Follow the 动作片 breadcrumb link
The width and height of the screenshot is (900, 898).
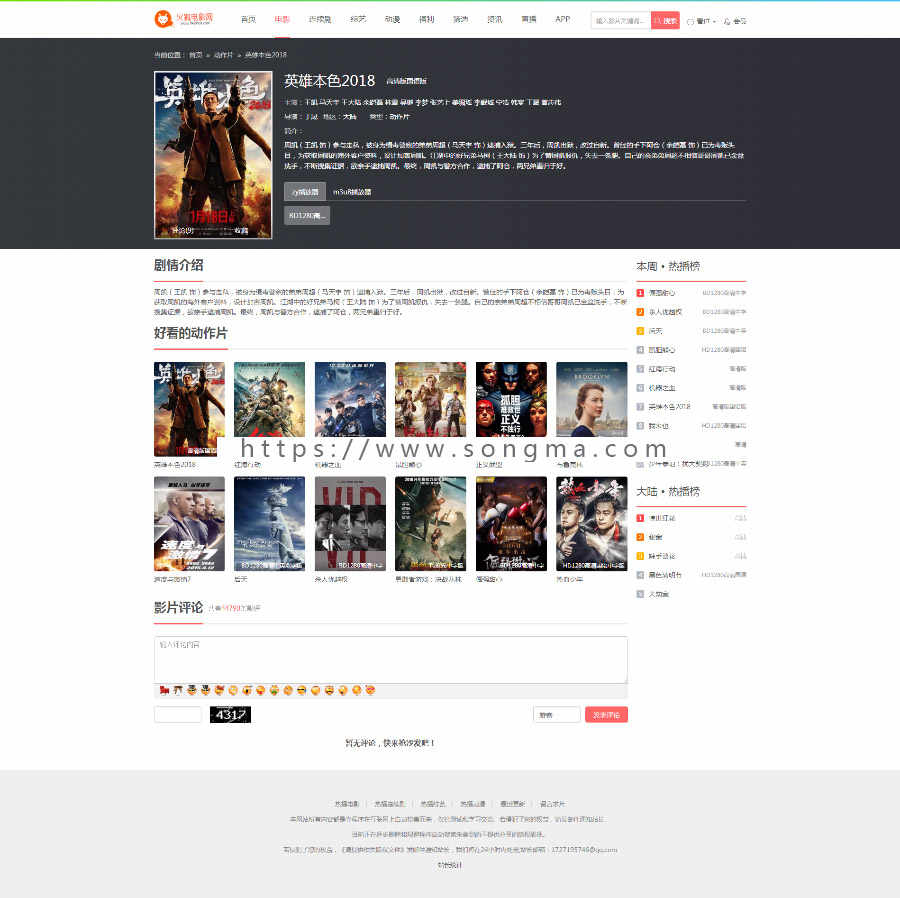(x=223, y=55)
